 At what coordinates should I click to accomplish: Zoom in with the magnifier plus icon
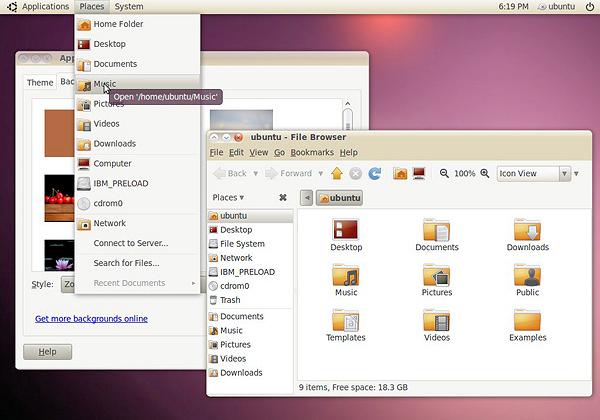point(485,173)
